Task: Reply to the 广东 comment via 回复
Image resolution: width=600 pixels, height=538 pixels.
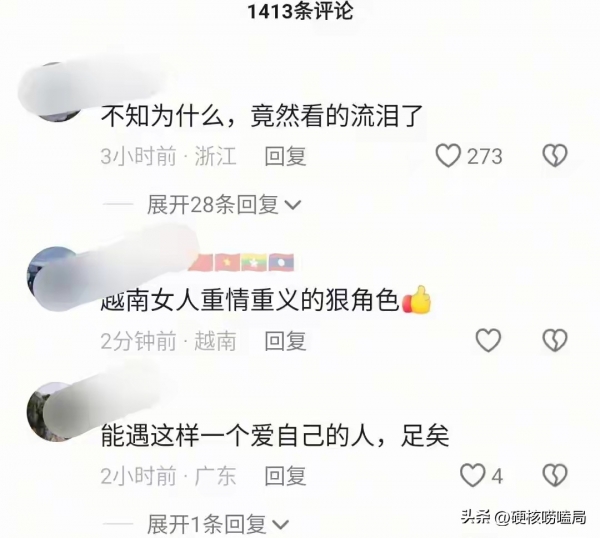Action: (285, 476)
